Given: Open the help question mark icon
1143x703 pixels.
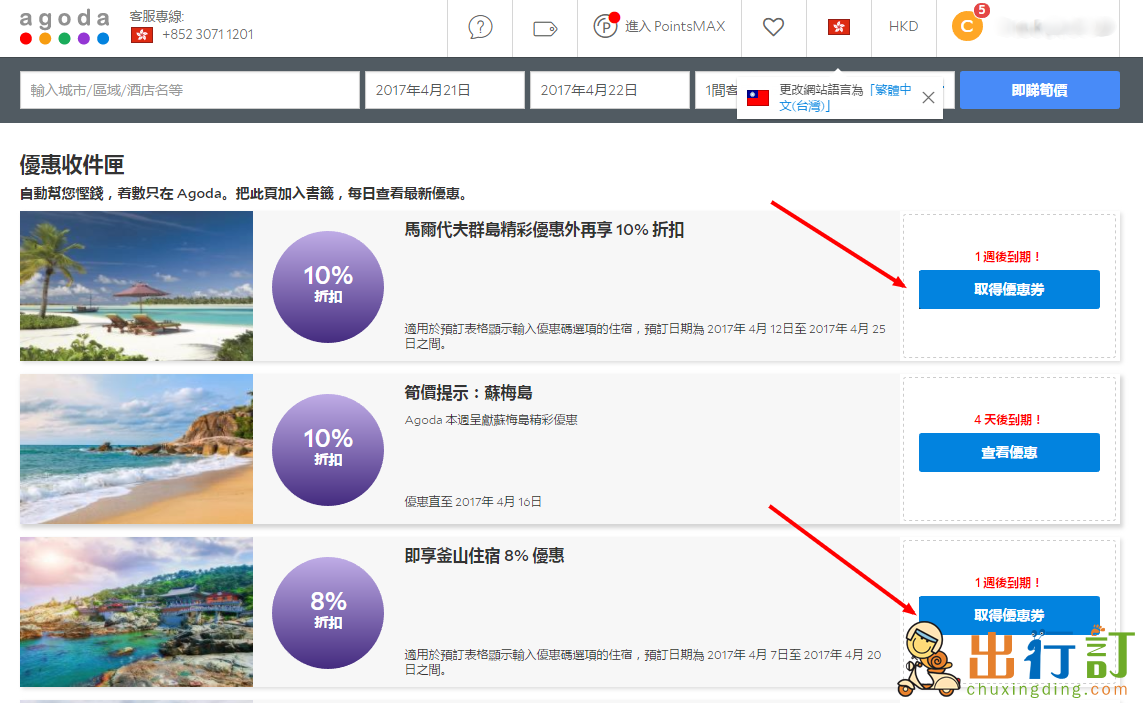Looking at the screenshot, I should (480, 27).
